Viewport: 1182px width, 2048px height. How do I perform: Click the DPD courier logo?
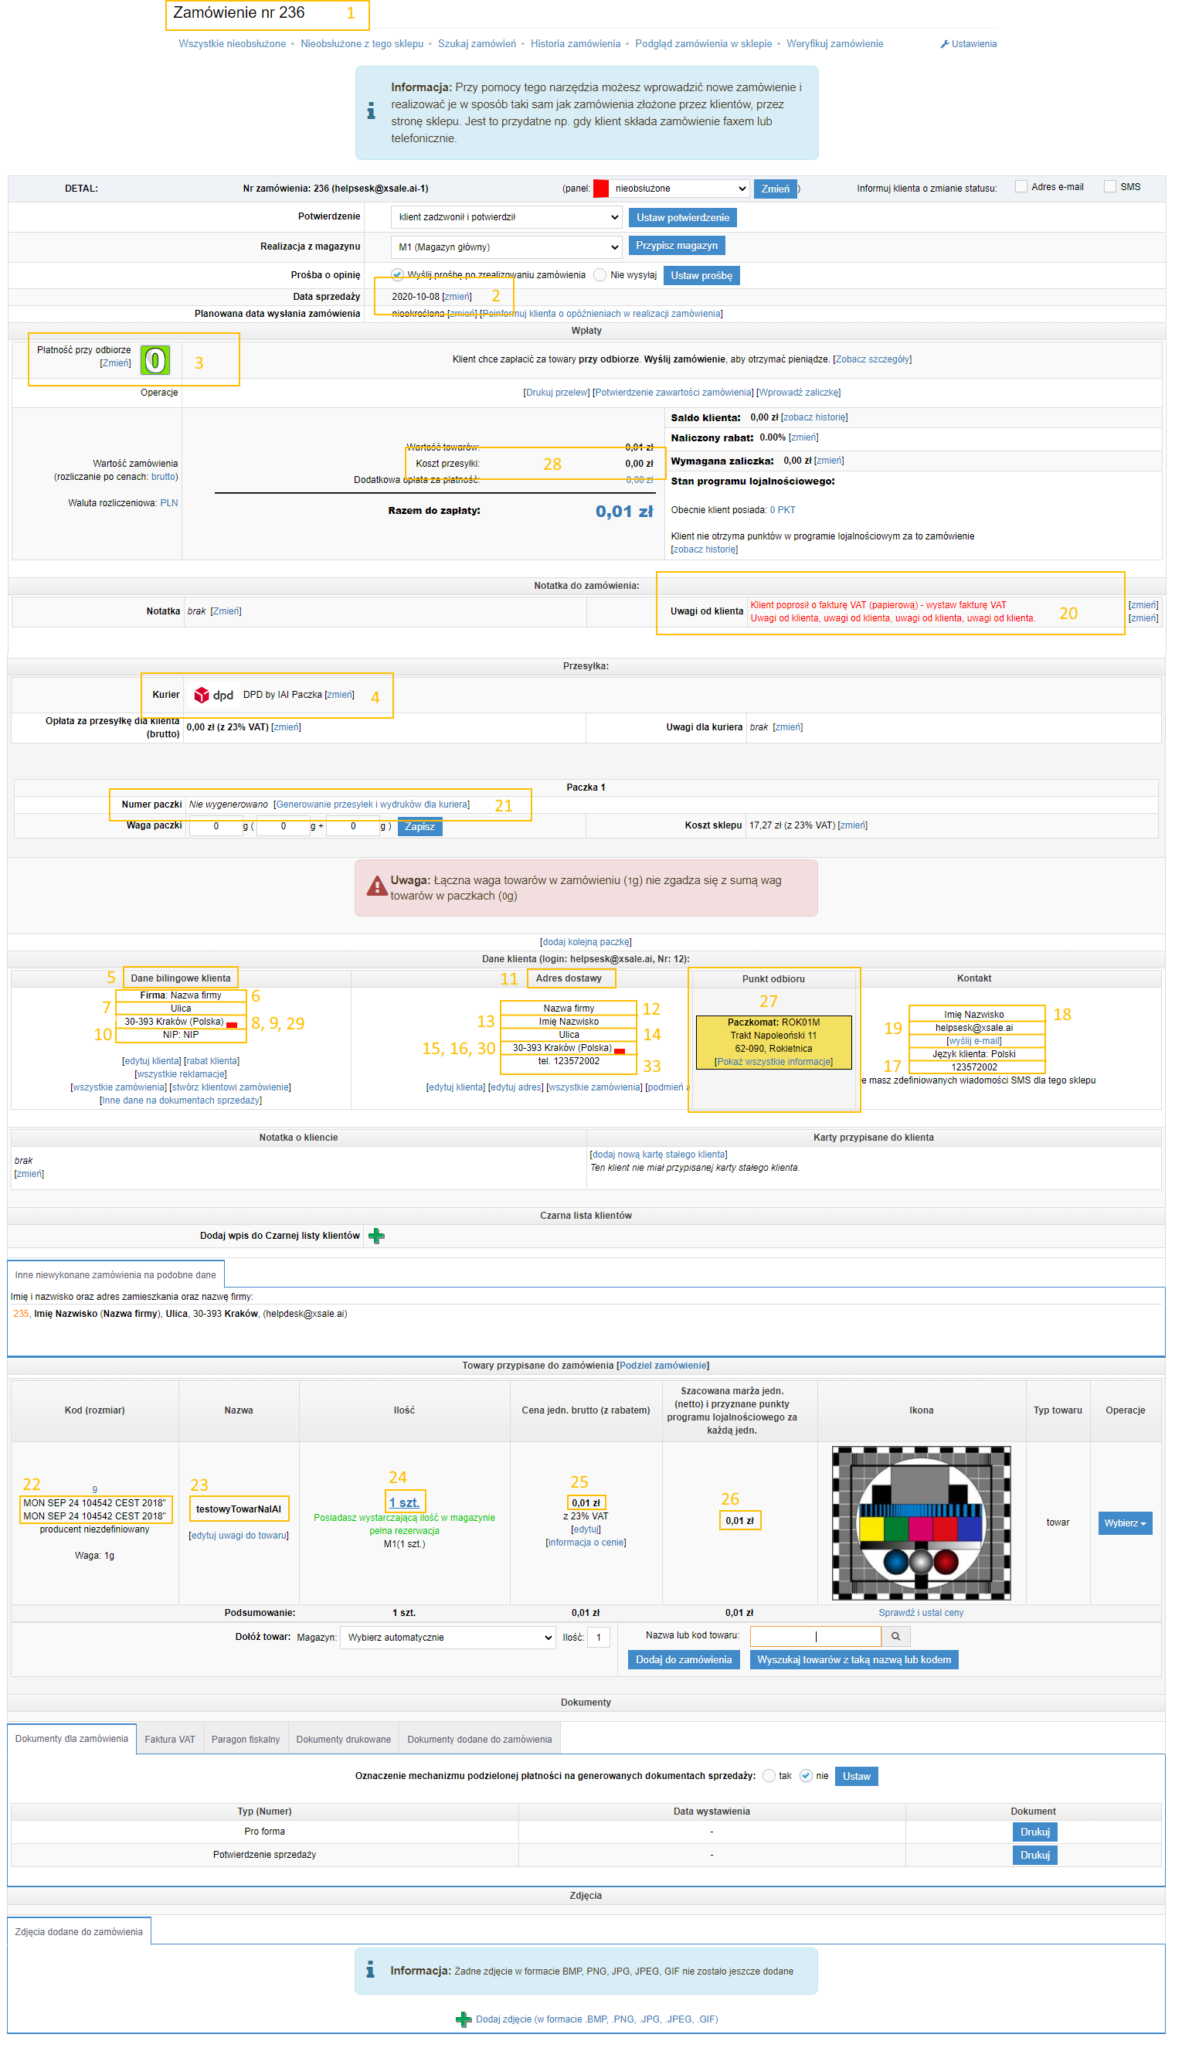(x=213, y=695)
